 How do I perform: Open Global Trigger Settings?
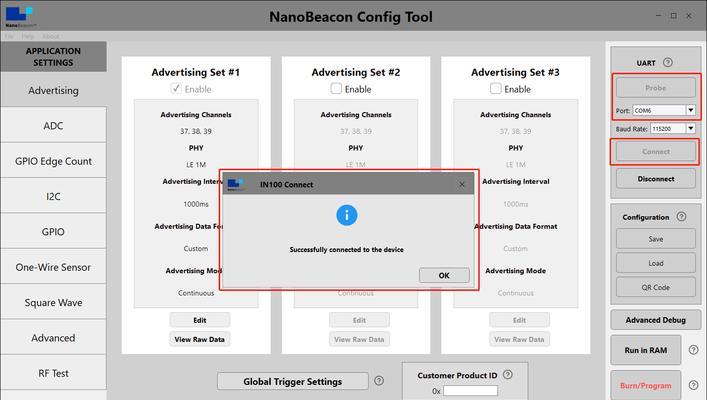point(293,382)
